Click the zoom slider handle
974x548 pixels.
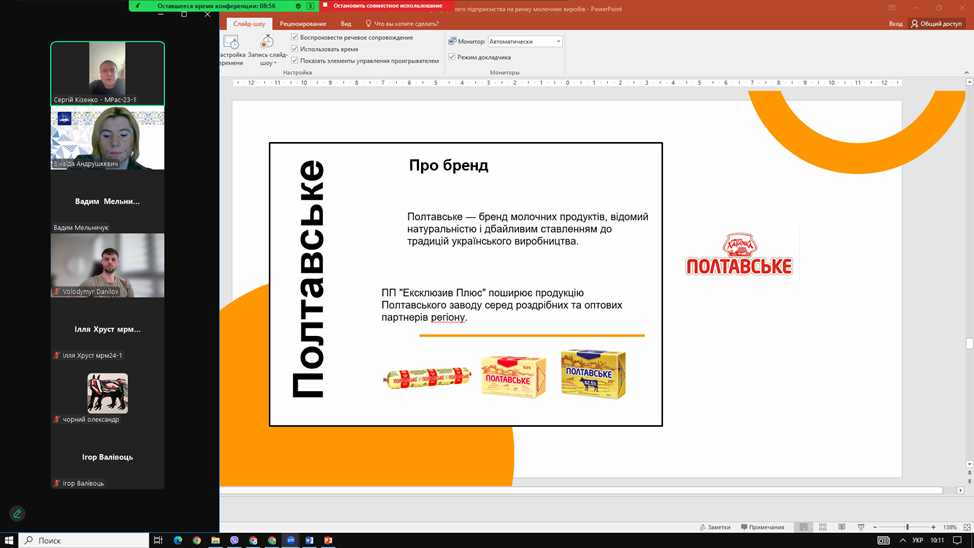coord(907,527)
